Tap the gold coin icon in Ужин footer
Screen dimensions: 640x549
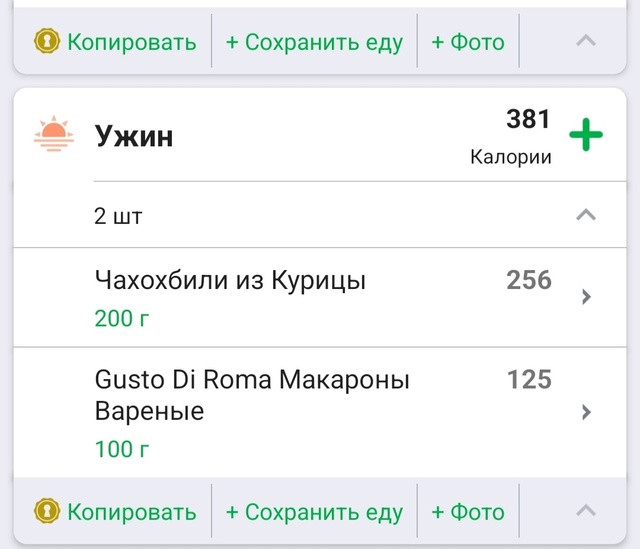pos(46,512)
